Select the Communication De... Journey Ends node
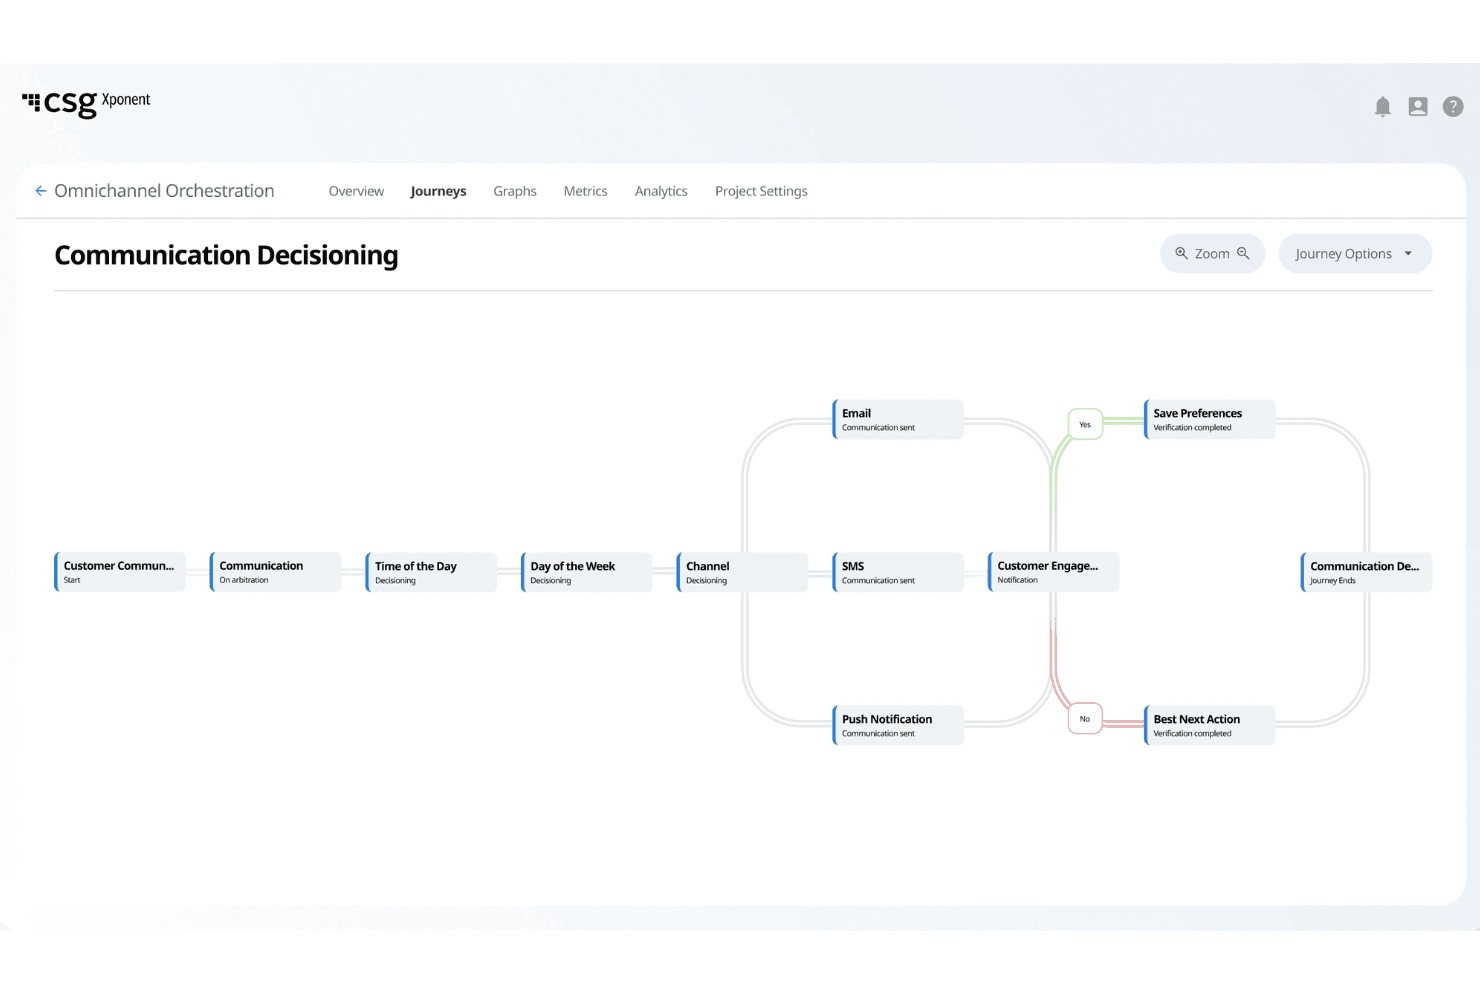 [1366, 572]
